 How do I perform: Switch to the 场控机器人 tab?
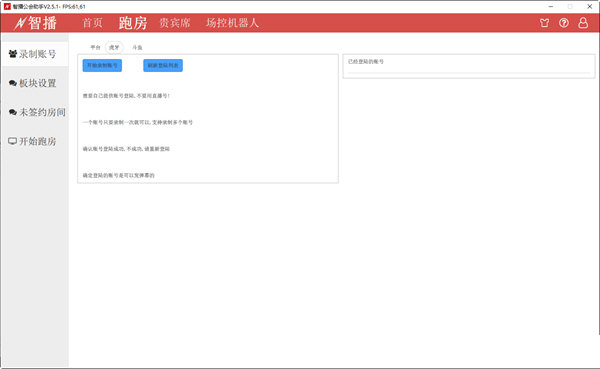232,23
